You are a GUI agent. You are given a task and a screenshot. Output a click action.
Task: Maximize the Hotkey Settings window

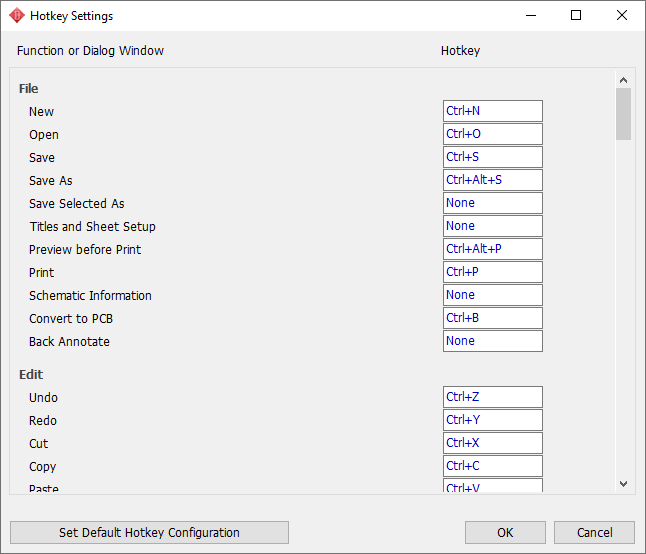click(576, 15)
